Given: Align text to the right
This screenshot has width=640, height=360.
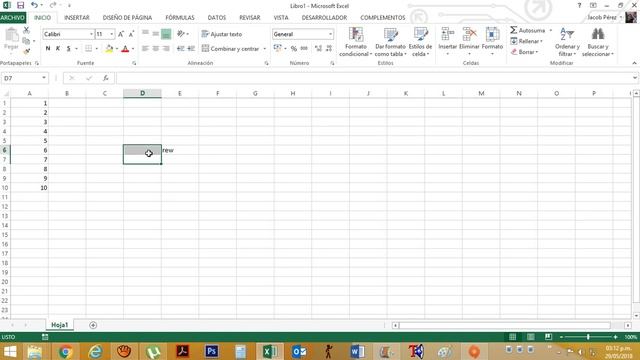Looking at the screenshot, I should coord(166,49).
